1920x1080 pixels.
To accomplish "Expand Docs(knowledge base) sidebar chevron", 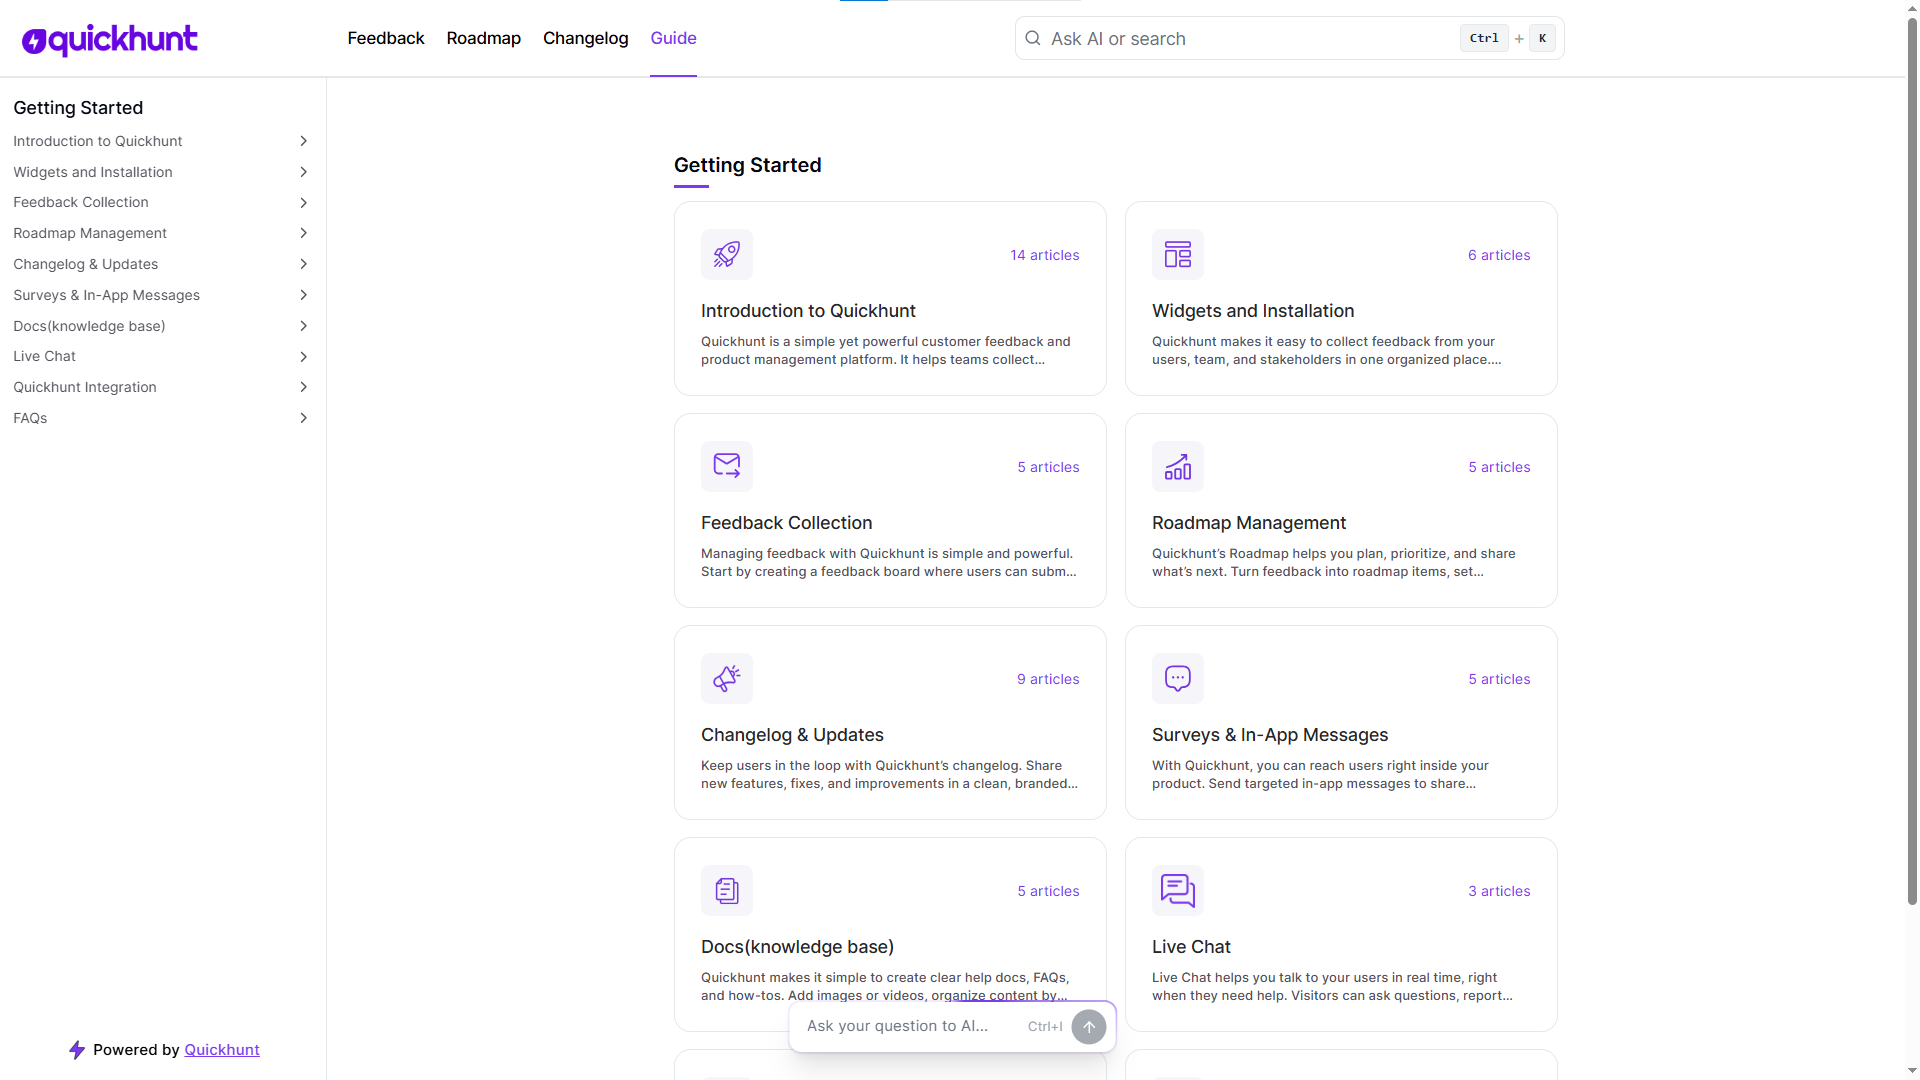I will [304, 326].
